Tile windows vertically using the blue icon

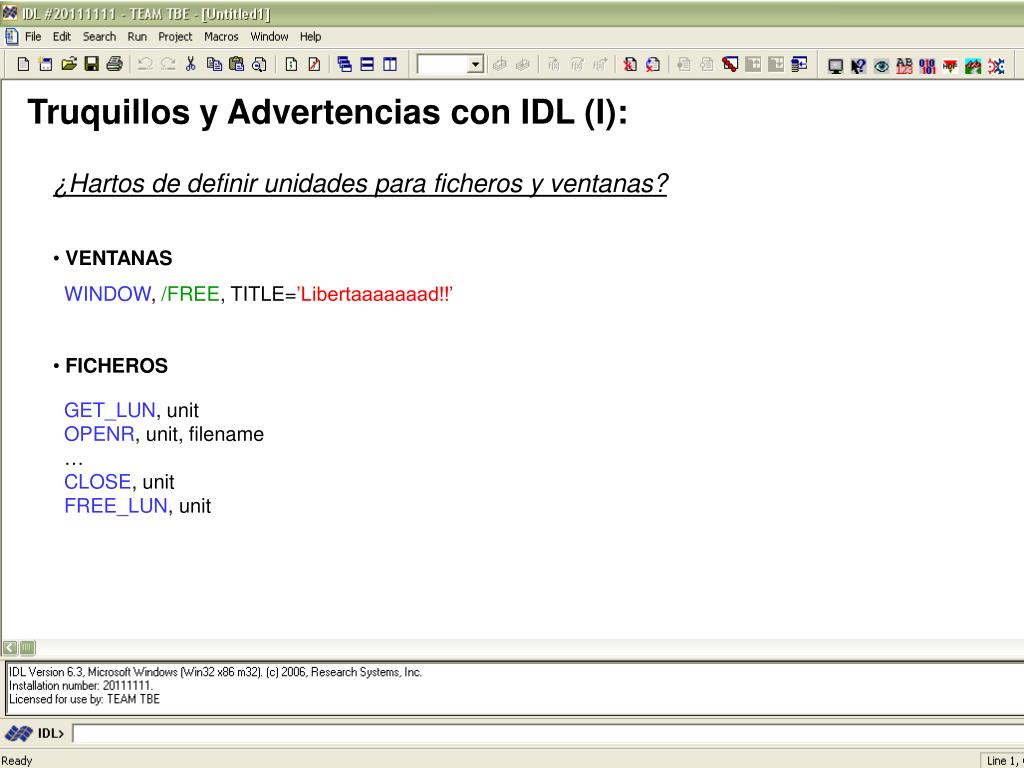click(390, 64)
